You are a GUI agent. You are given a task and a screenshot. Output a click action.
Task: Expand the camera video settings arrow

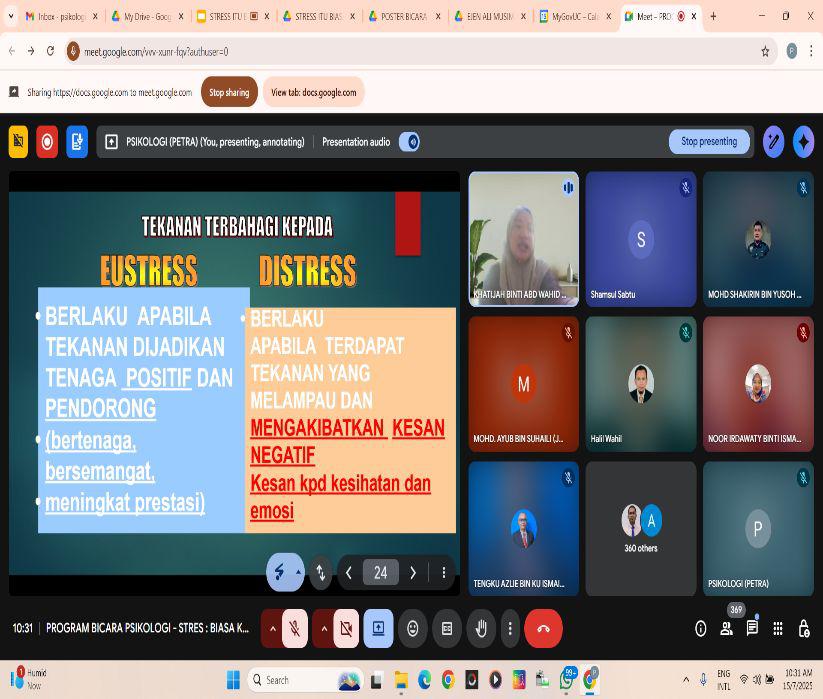point(323,629)
